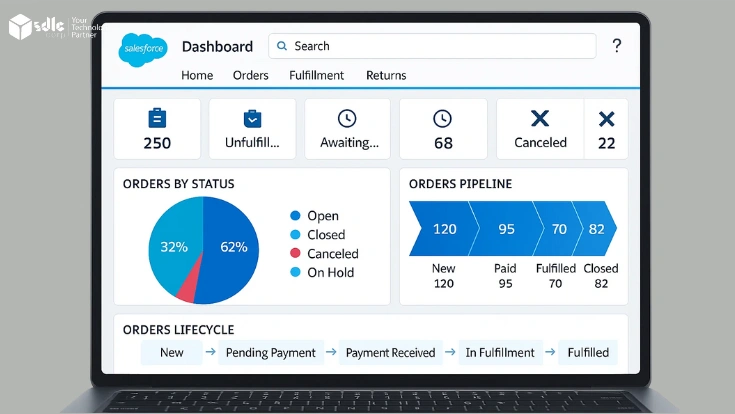Click the X icon above 22
The image size is (735, 414).
[x=606, y=119]
